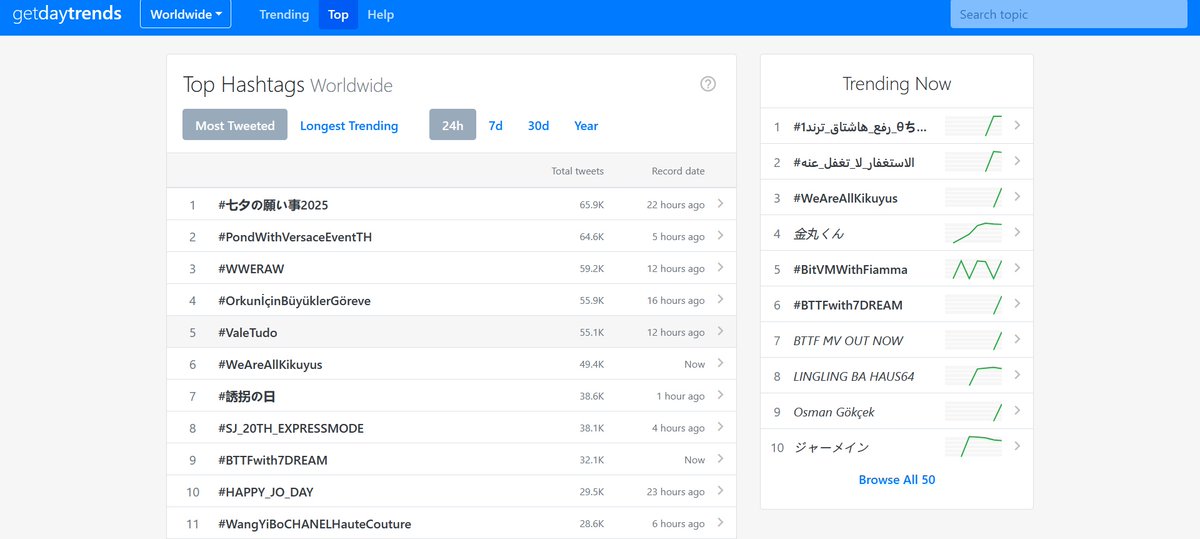Click chevron beside LINGLING BA HAUS64 trend
1200x539 pixels.
click(1017, 375)
